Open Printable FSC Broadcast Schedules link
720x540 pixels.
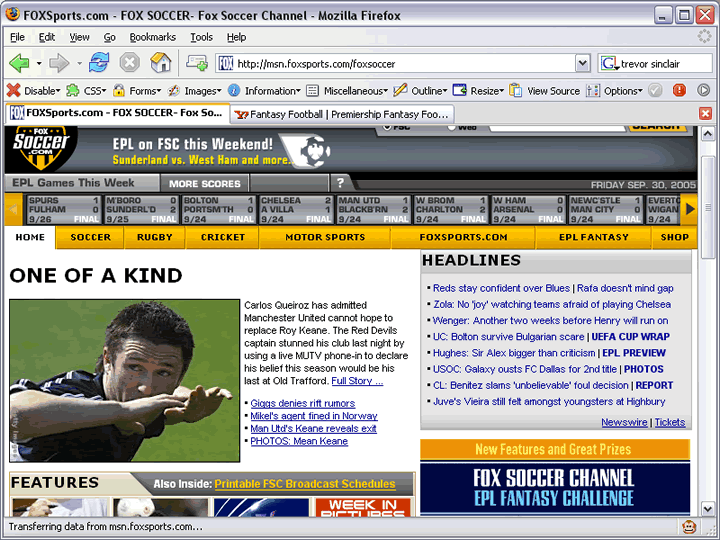[305, 484]
